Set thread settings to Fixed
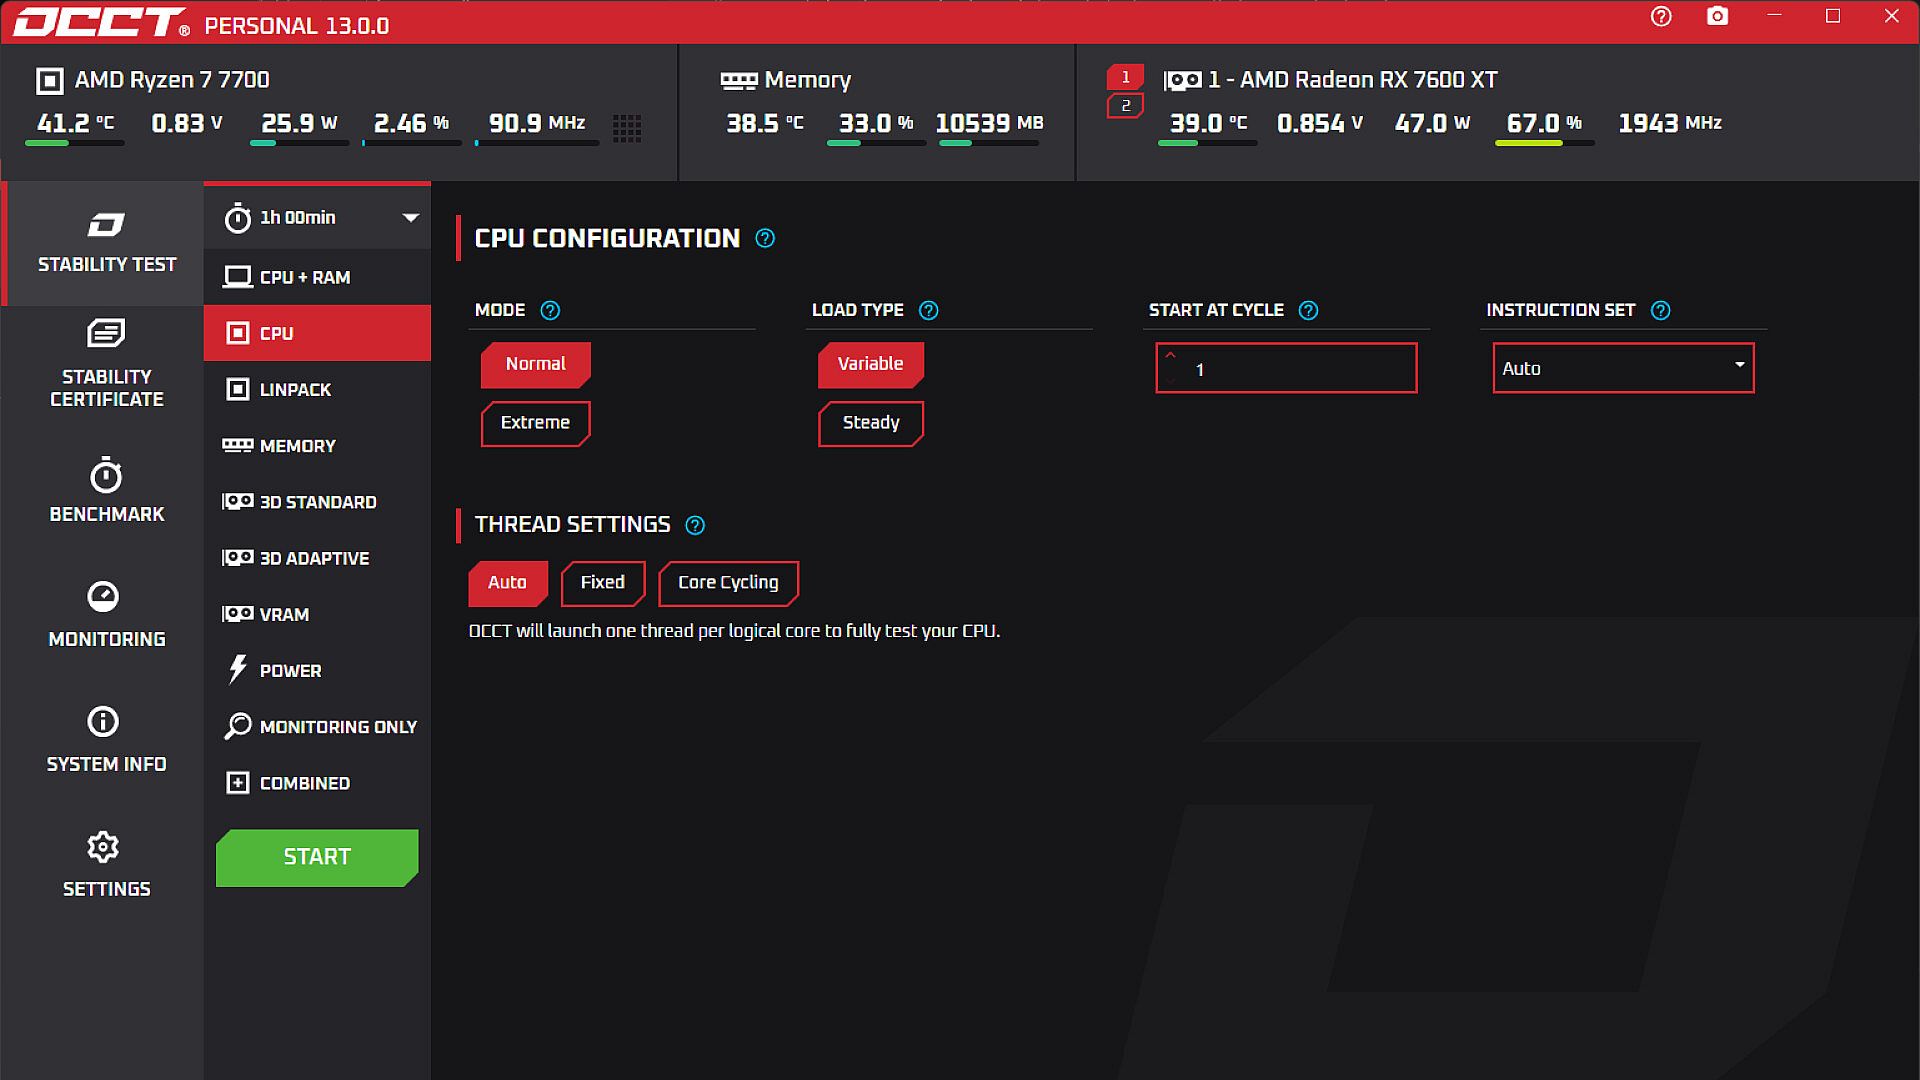1920x1080 pixels. 602,583
